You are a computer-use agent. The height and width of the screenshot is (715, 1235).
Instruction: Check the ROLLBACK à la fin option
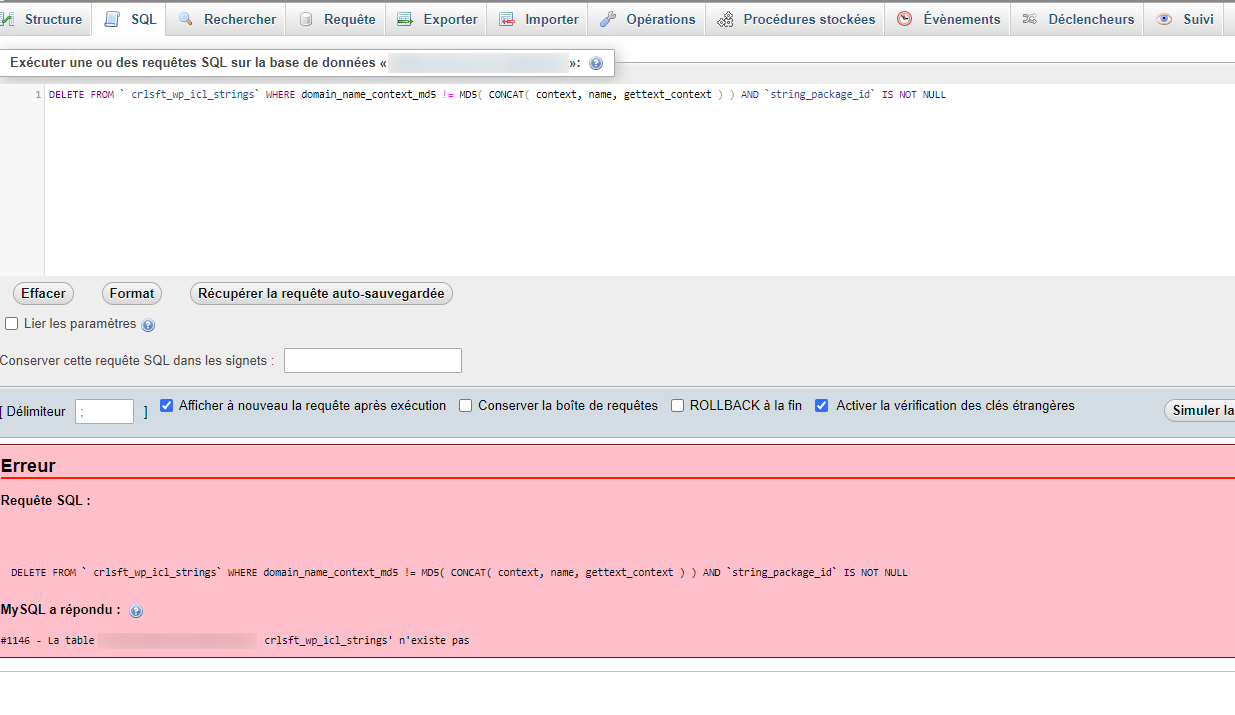pyautogui.click(x=677, y=406)
